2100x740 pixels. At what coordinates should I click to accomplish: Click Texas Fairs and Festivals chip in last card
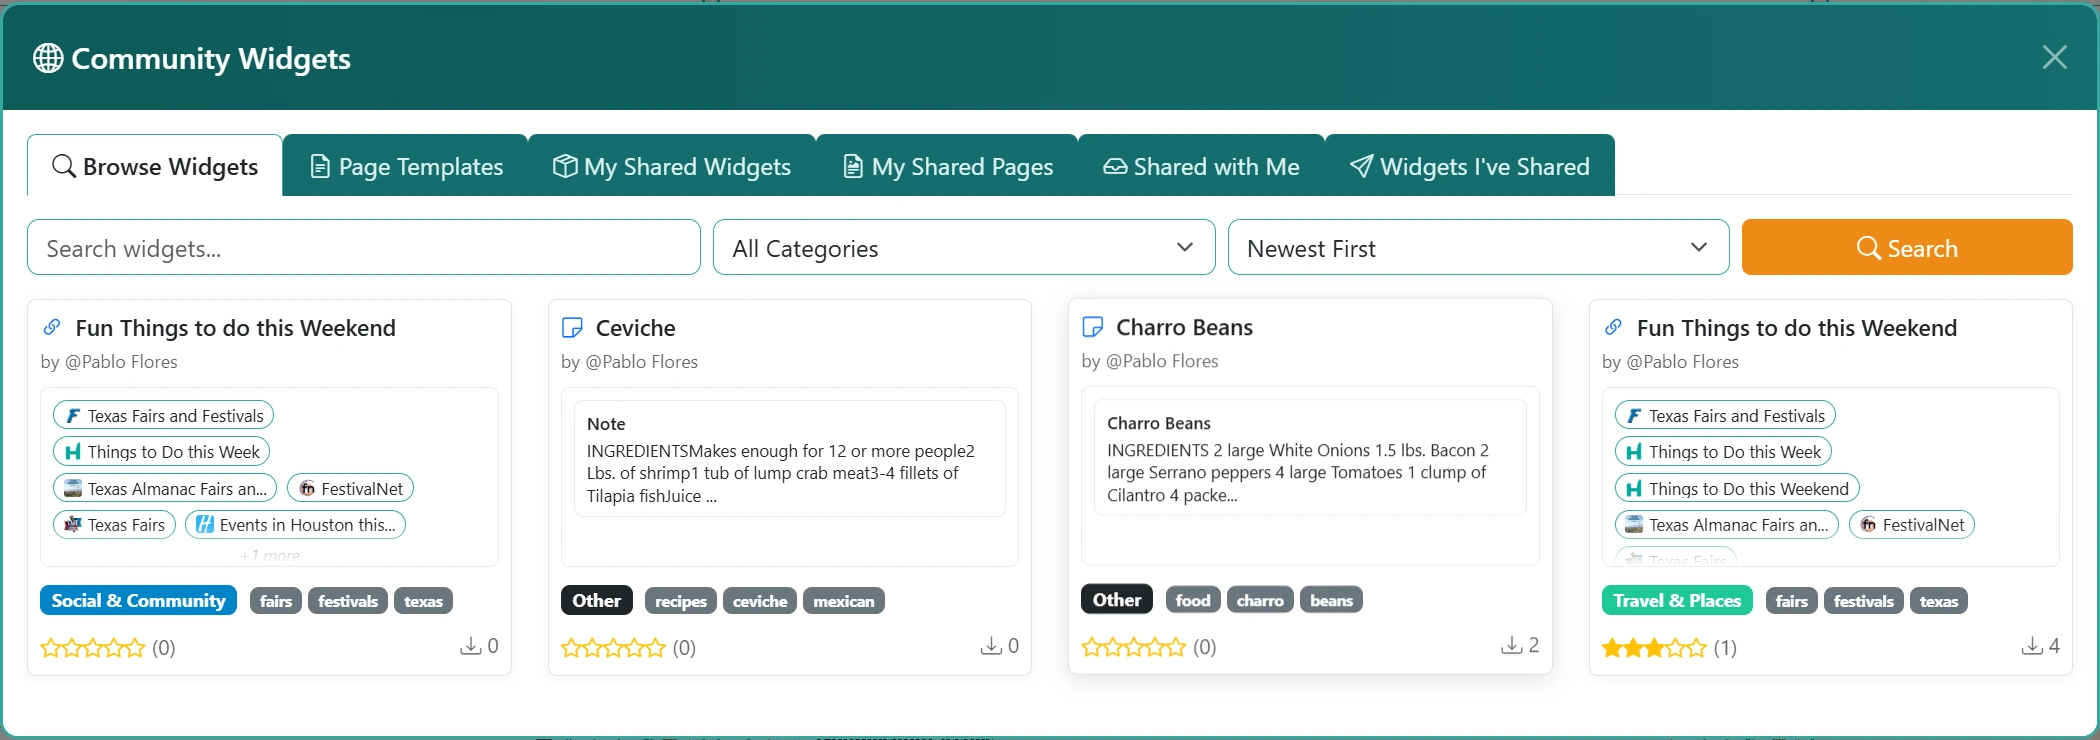pyautogui.click(x=1725, y=415)
